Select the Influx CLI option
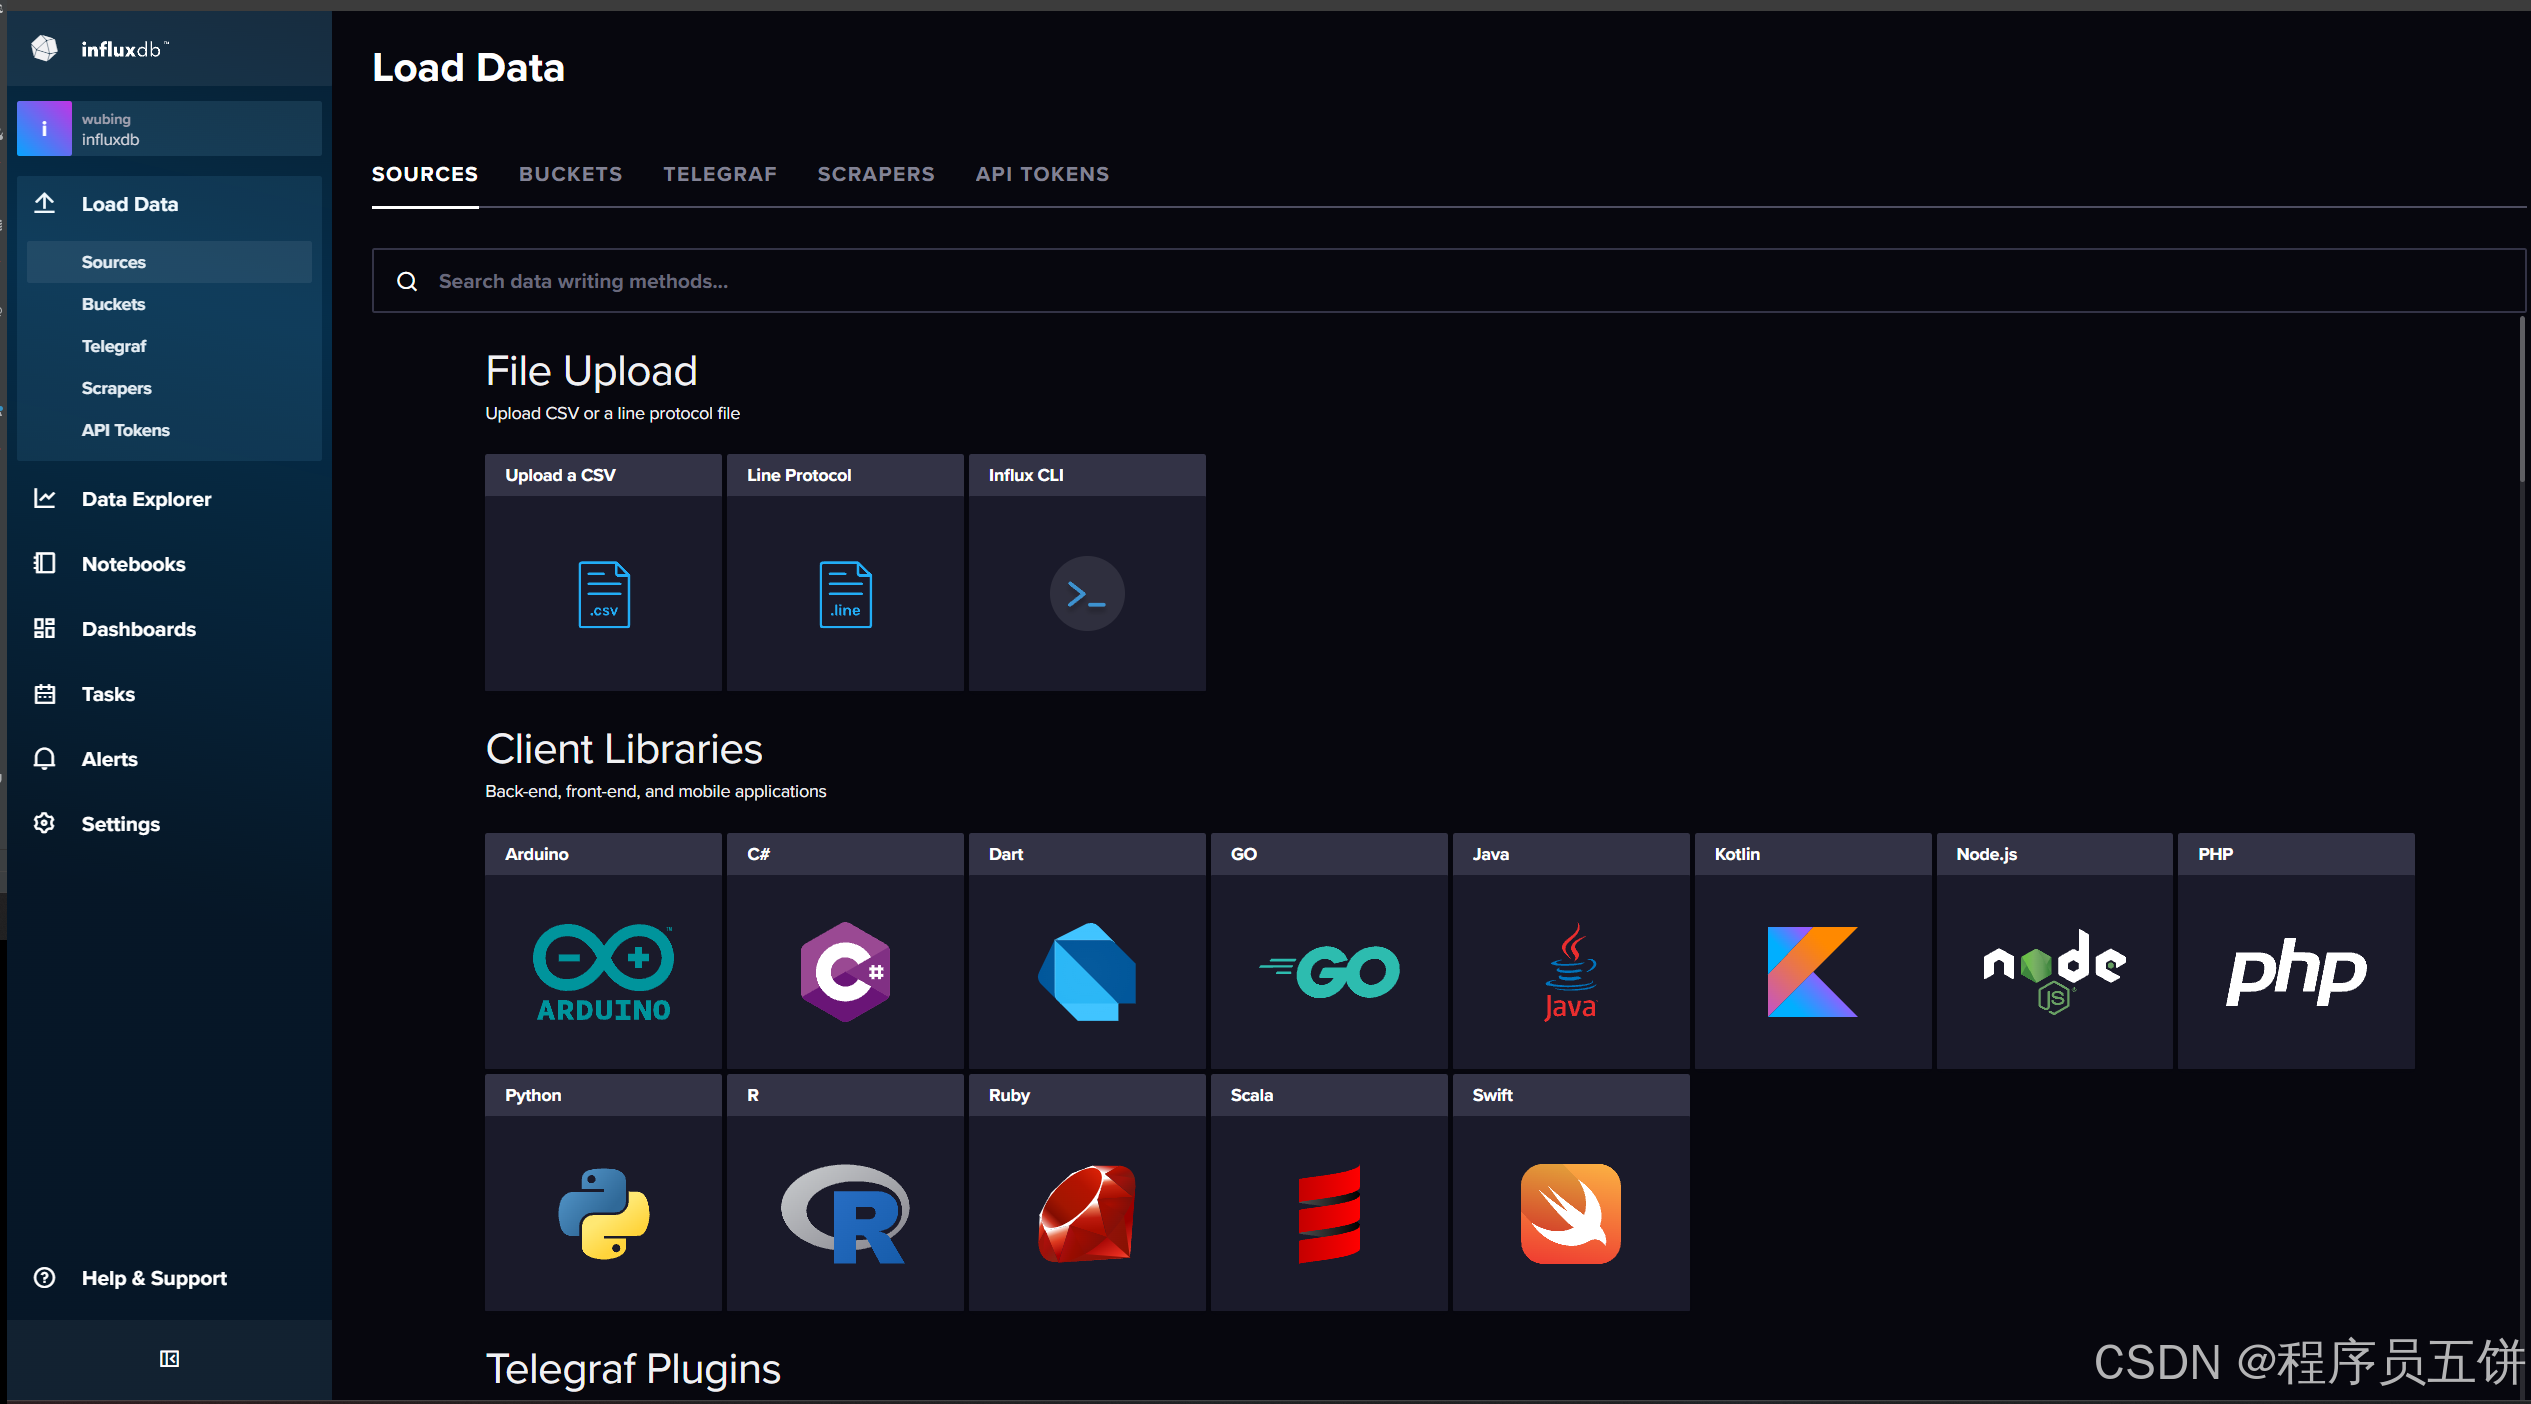This screenshot has width=2531, height=1404. 1086,573
